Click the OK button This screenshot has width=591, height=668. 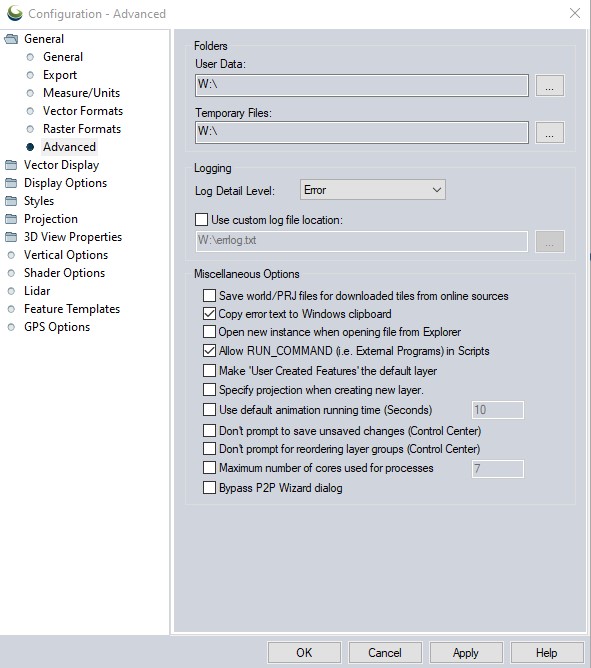click(304, 653)
